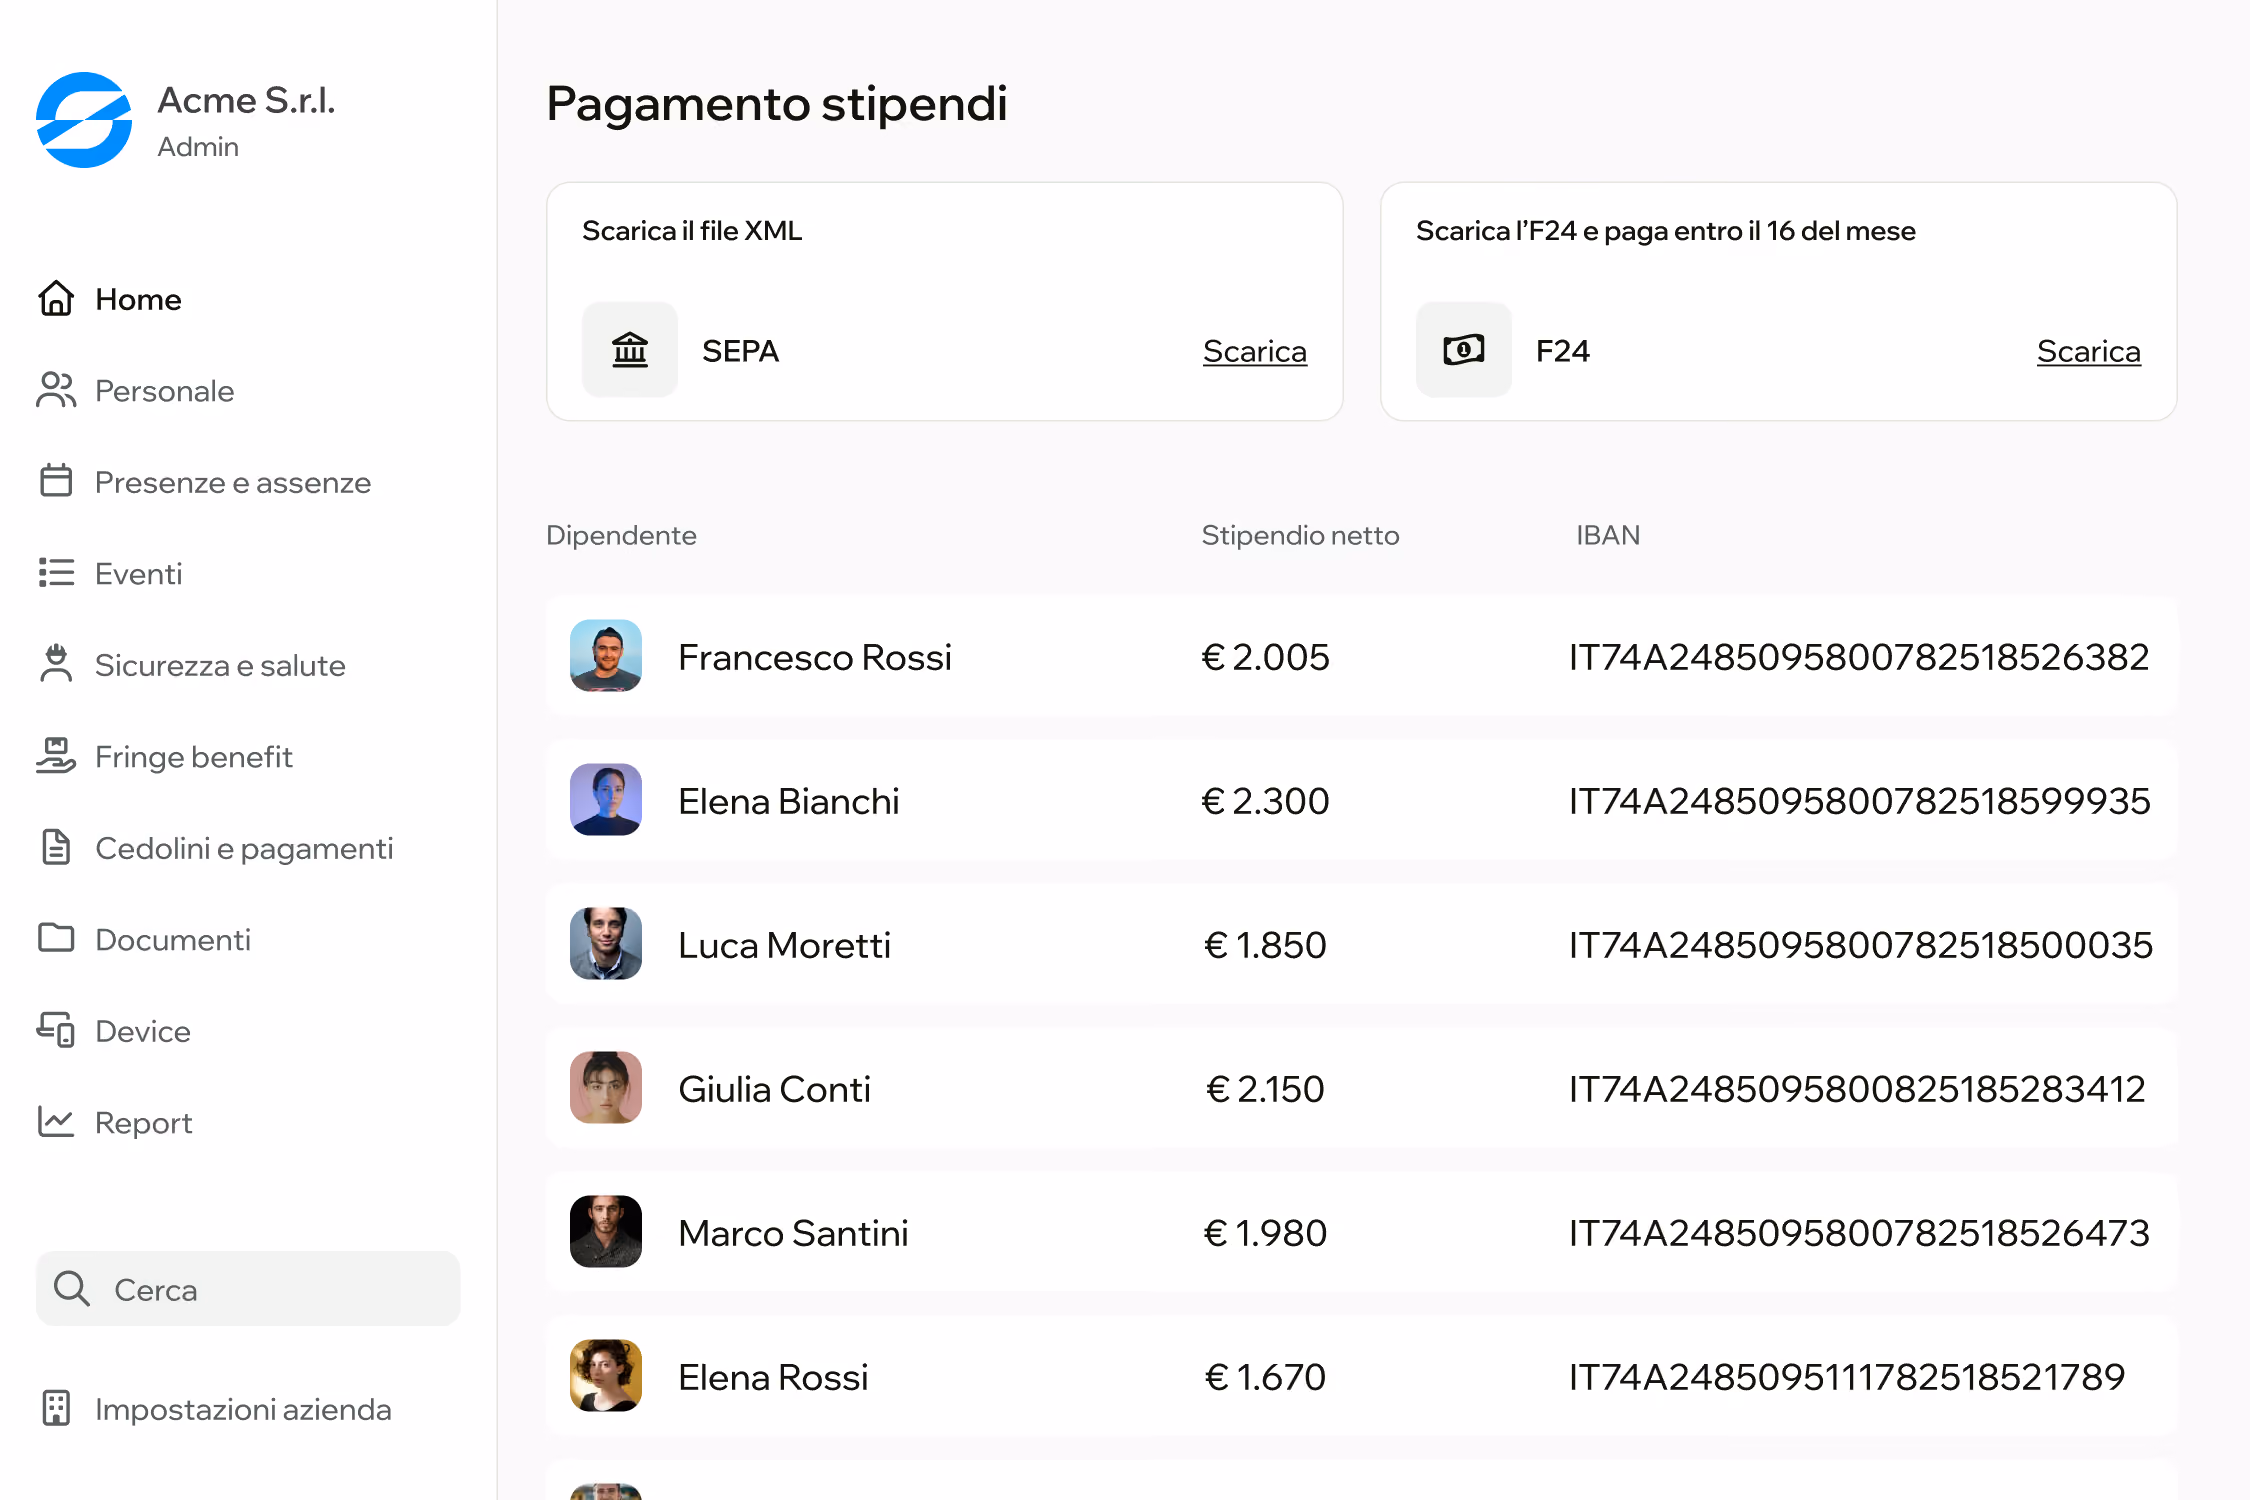The image size is (2250, 1500).
Task: Open Fringe benefit using its hand icon
Action: coord(56,756)
